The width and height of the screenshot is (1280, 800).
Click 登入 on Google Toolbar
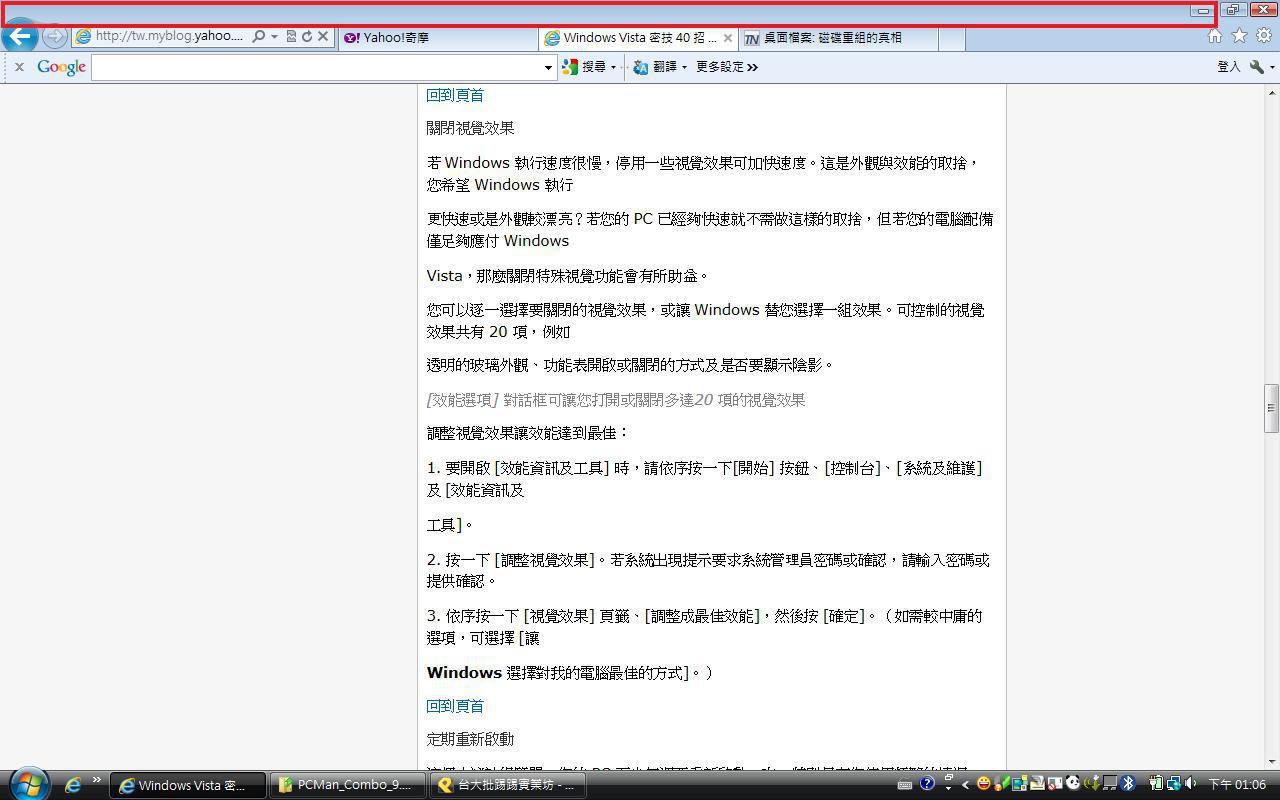tap(1228, 67)
